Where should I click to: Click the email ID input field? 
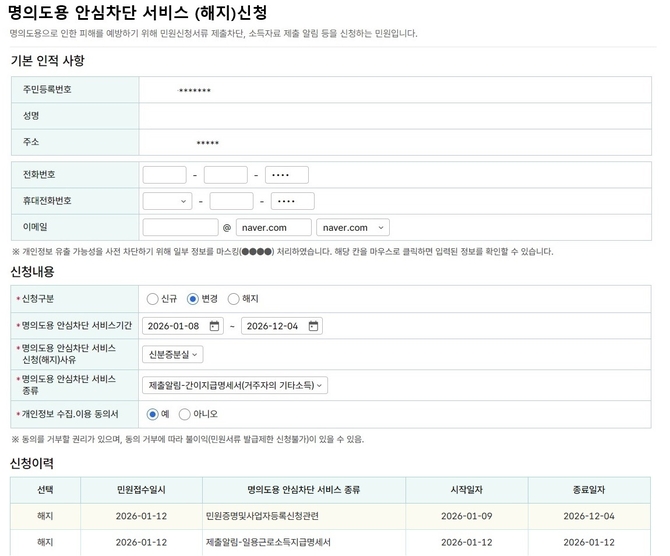tap(180, 228)
